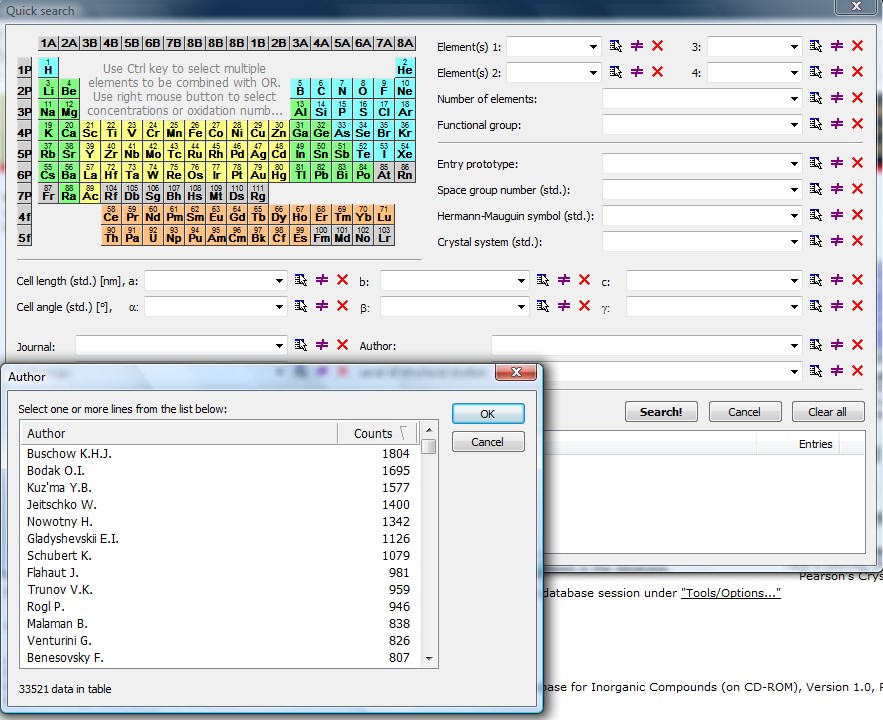
Task: Expand the Journal dropdown
Action: (280, 345)
